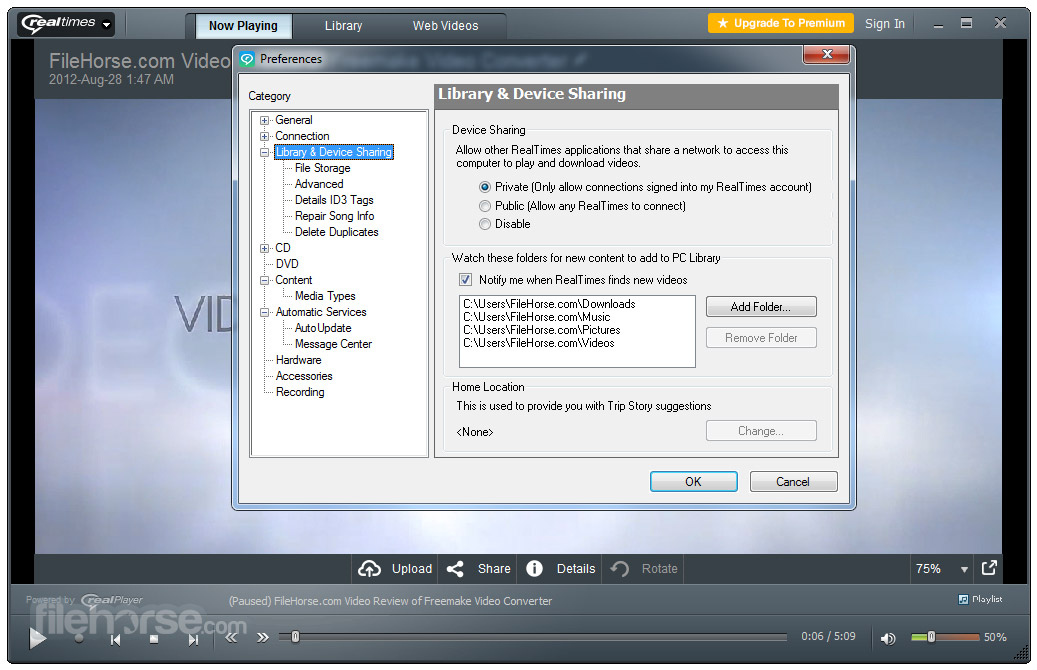Select the Downloads watched folder
The image size is (1037, 670).
coord(549,304)
